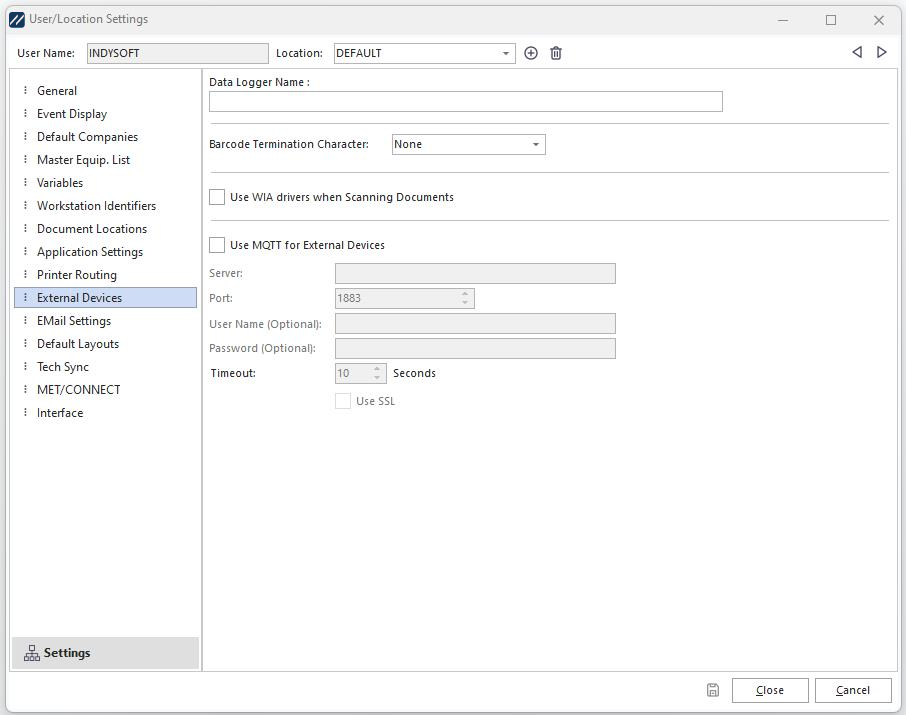Select Workstation Identifiers in sidebar
Viewport: 906px width, 715px height.
click(105, 206)
